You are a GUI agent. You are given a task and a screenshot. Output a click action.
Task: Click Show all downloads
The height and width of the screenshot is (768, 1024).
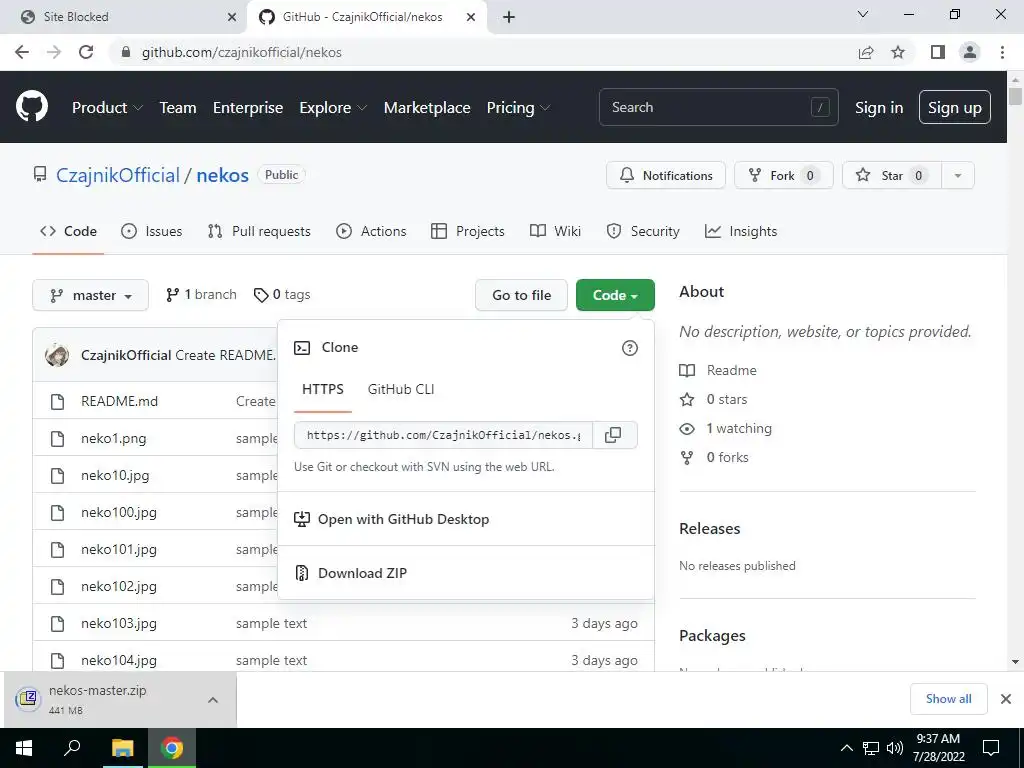point(948,699)
